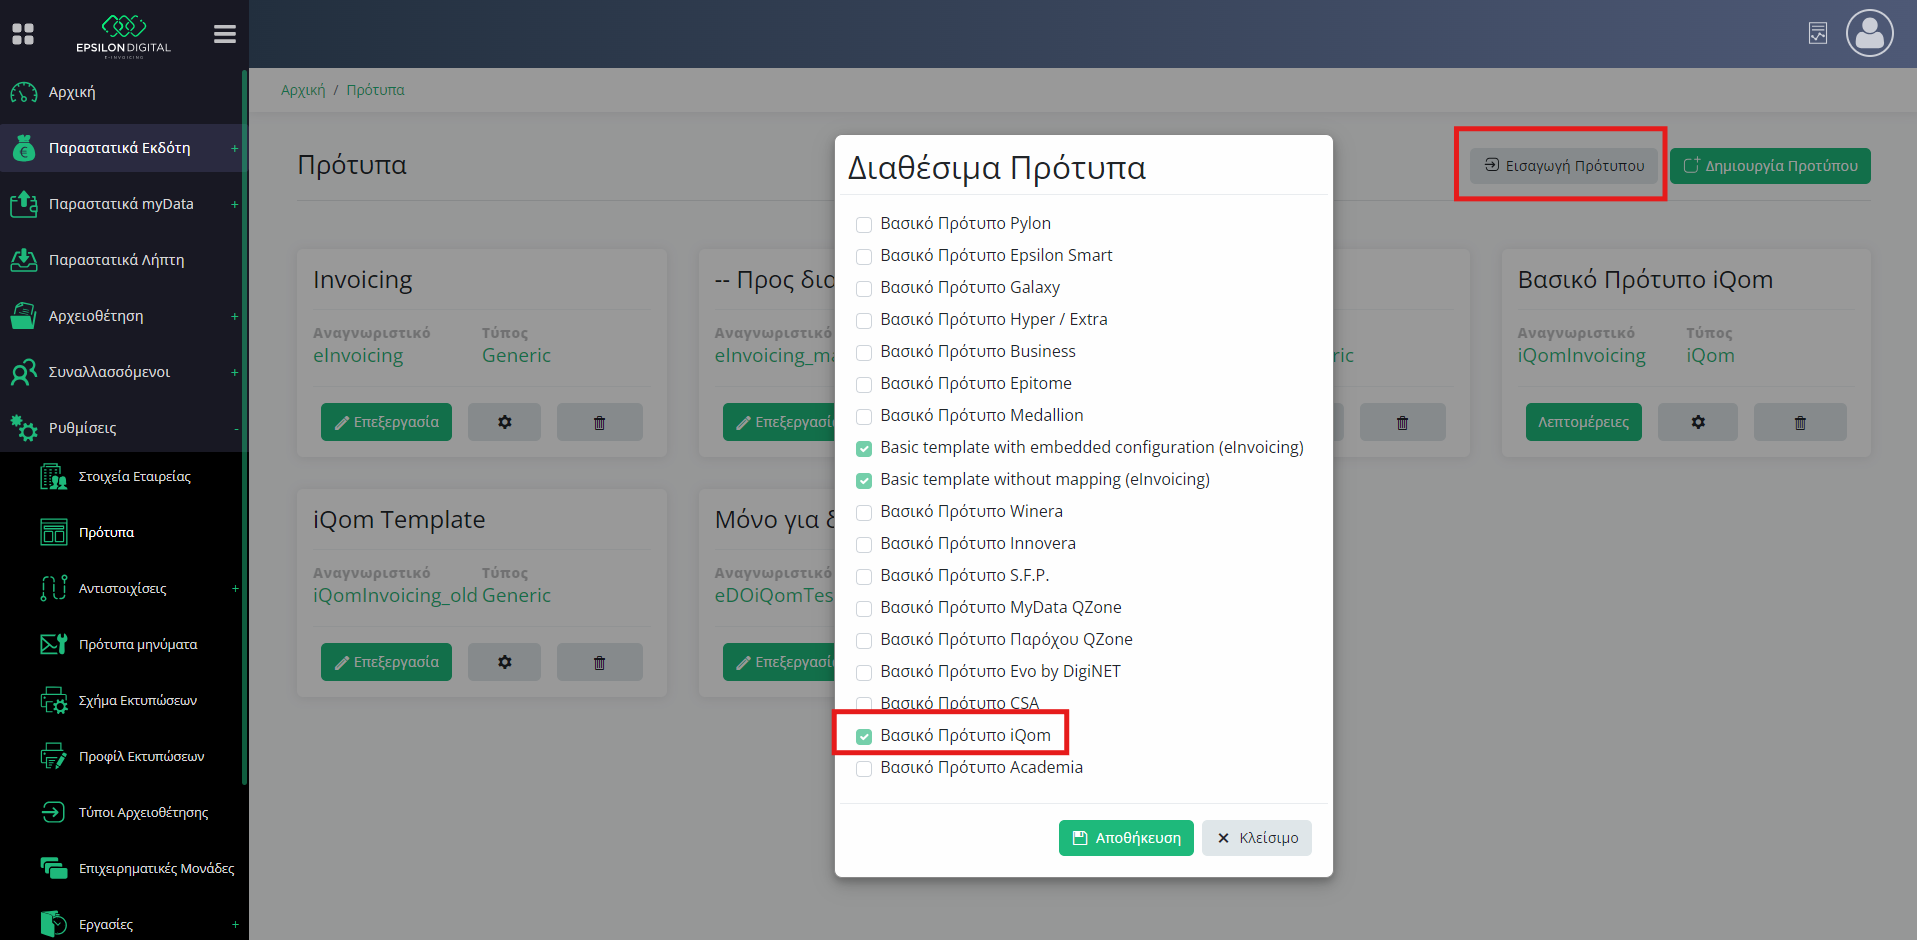This screenshot has width=1917, height=940.
Task: Toggle the hamburger sidebar menu
Action: pos(225,34)
